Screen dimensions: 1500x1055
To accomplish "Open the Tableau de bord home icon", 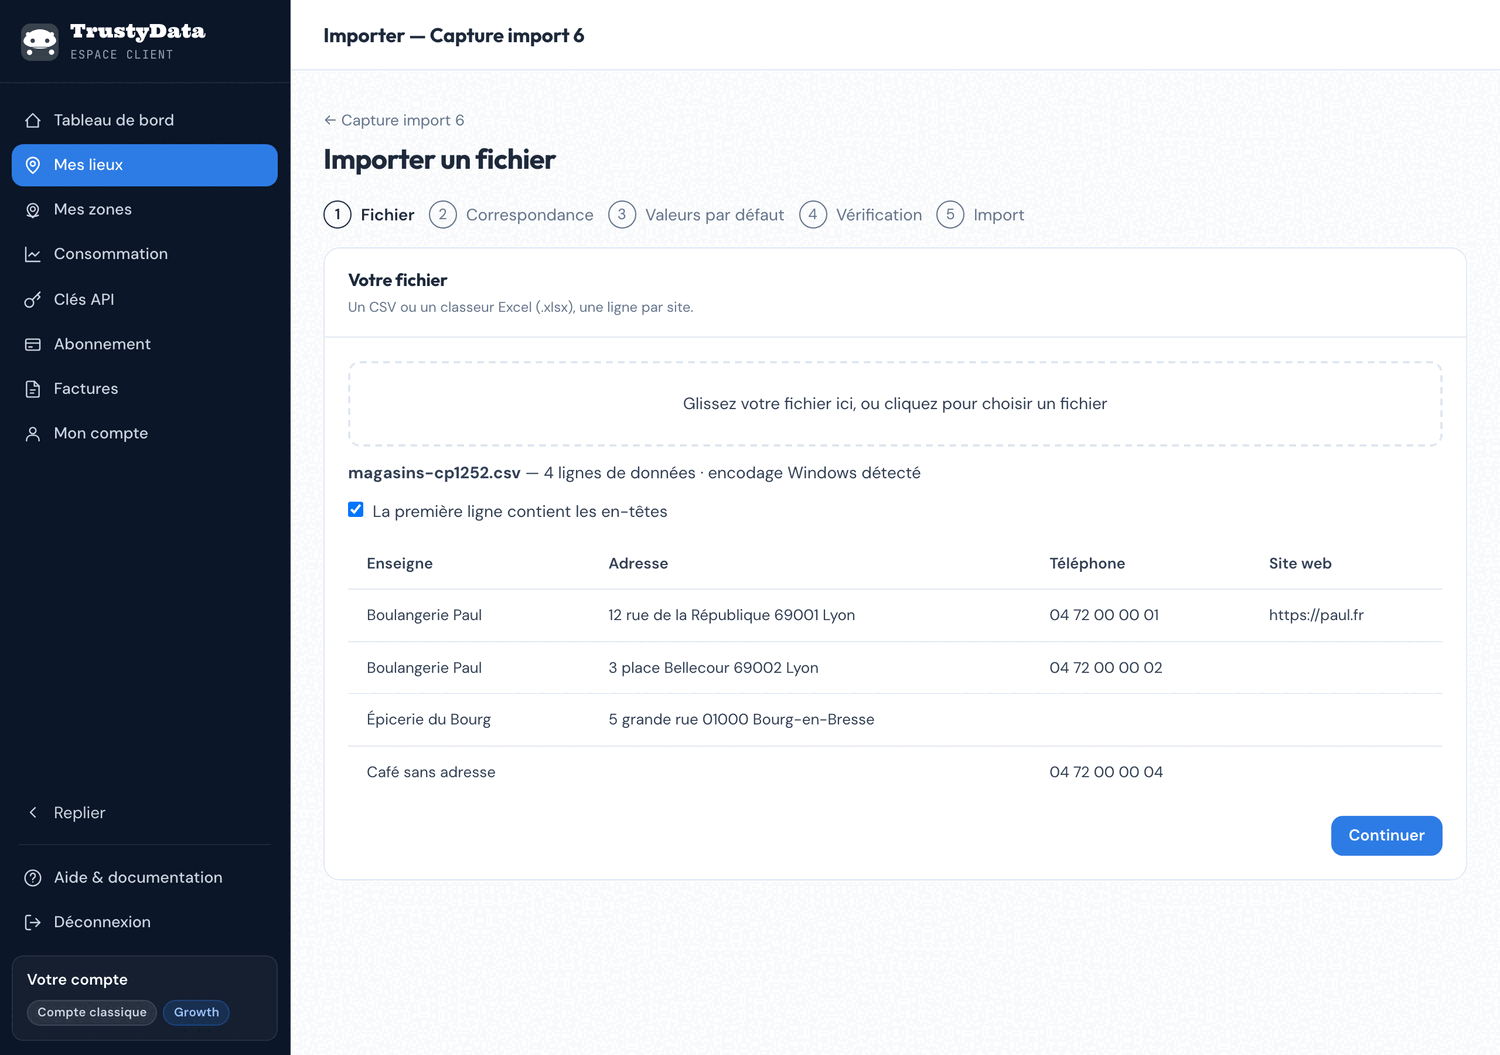I will tap(33, 120).
